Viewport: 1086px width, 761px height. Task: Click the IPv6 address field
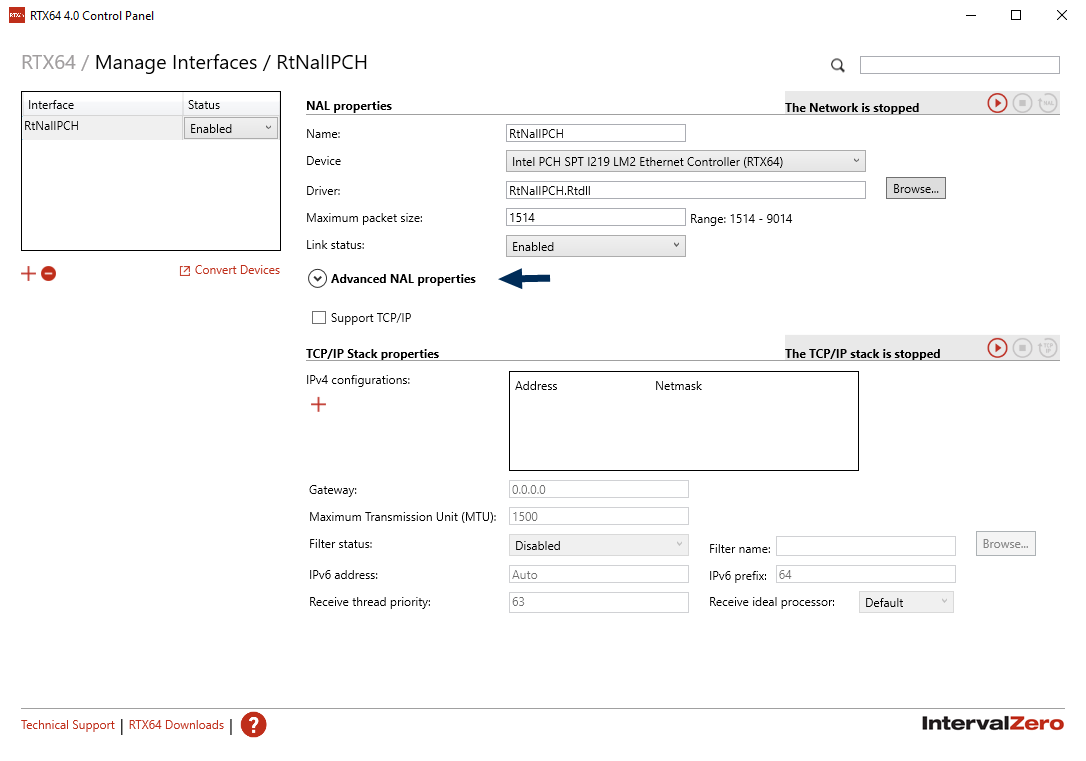click(x=598, y=575)
